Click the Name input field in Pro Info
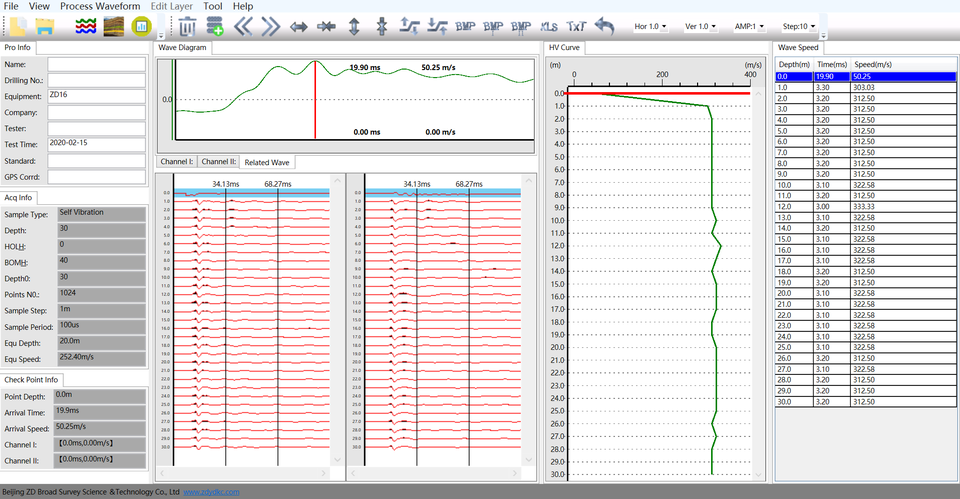This screenshot has width=960, height=499. click(96, 65)
